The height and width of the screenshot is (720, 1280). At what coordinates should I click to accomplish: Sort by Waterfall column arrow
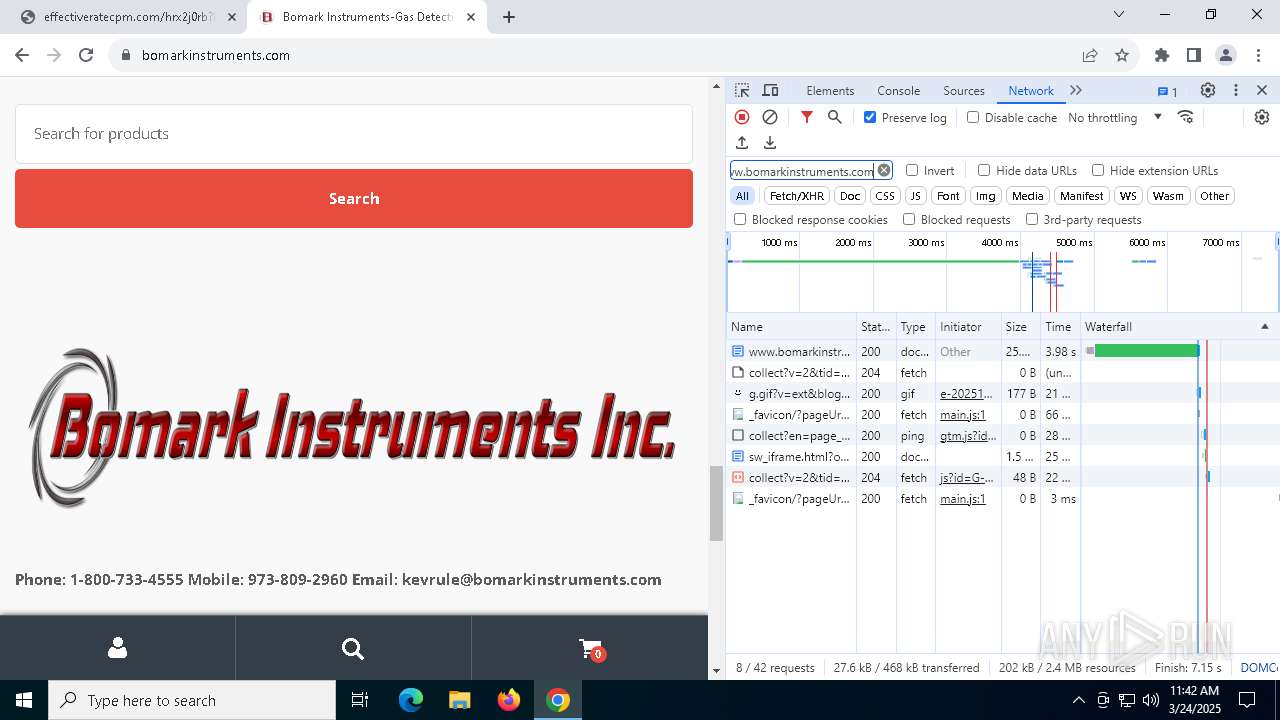pos(1264,326)
